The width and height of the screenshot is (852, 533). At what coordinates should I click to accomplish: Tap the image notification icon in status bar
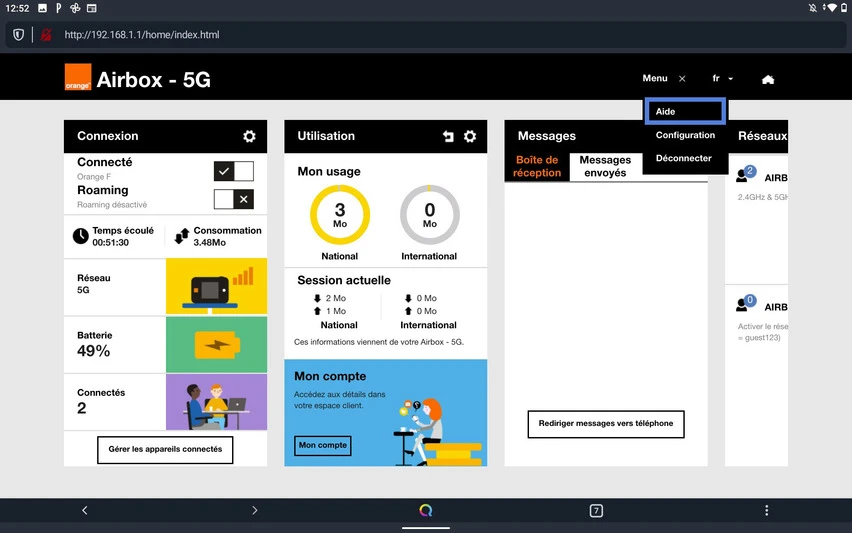click(x=42, y=8)
